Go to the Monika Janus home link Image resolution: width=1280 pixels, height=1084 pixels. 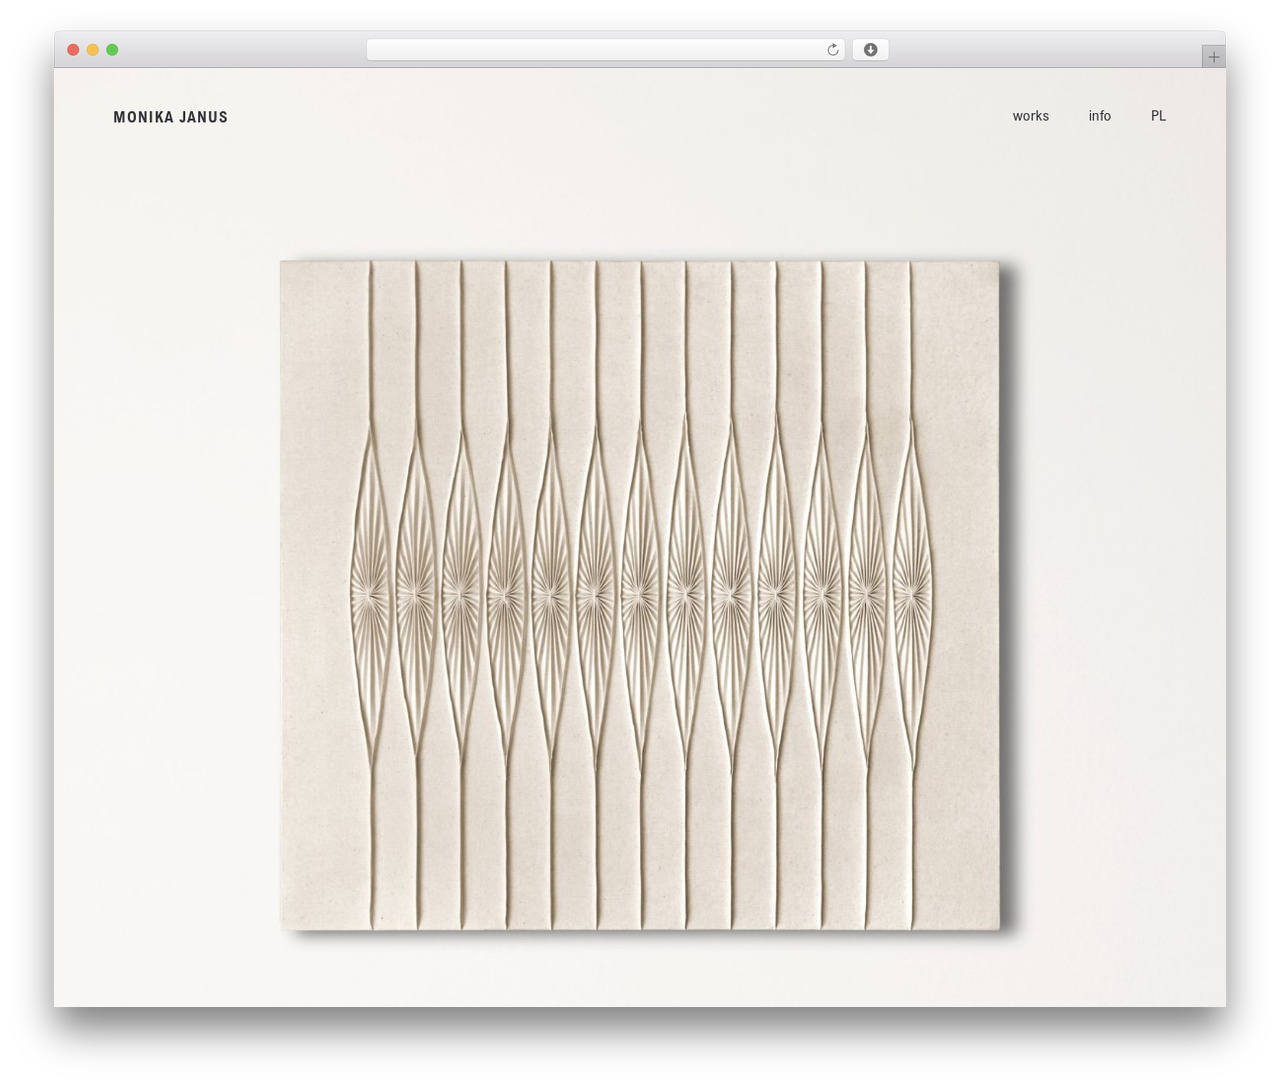(171, 117)
